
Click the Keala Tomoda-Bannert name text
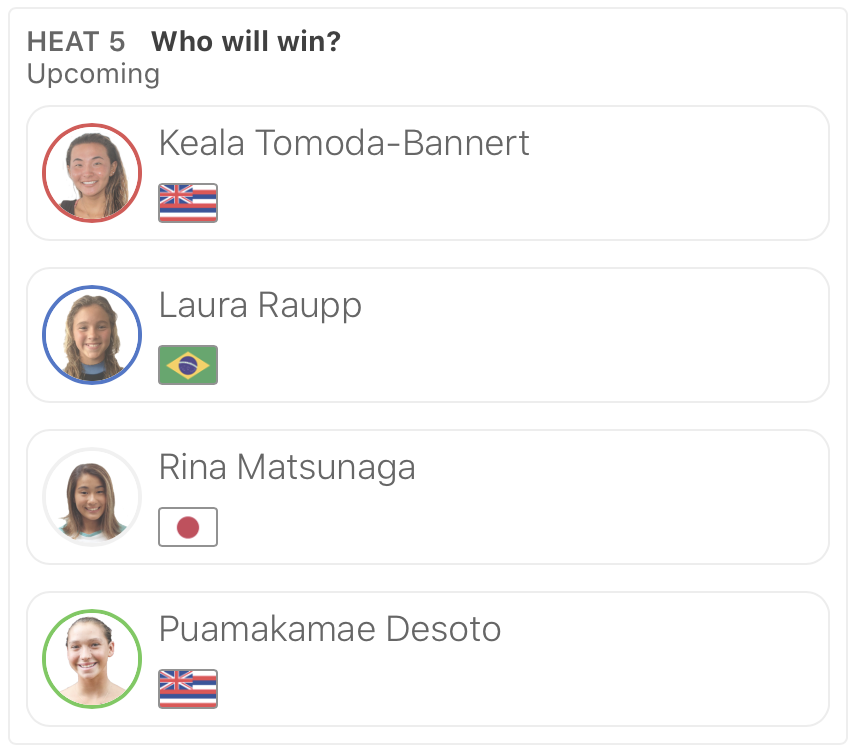(x=344, y=143)
